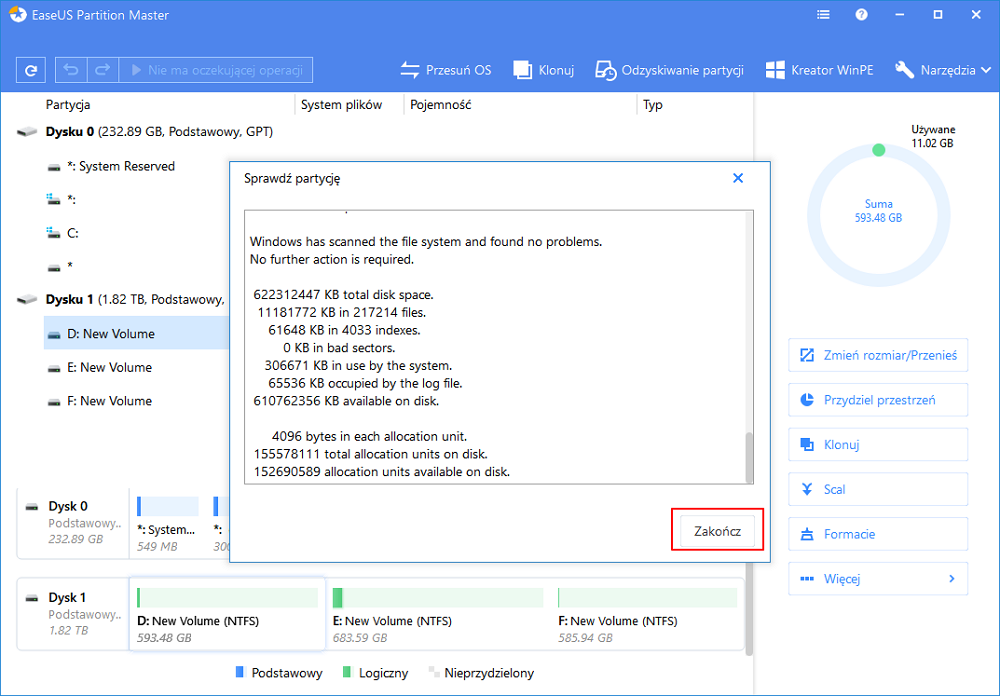1000x696 pixels.
Task: Click the Nieprzydzielony legend swatch
Action: [434, 672]
